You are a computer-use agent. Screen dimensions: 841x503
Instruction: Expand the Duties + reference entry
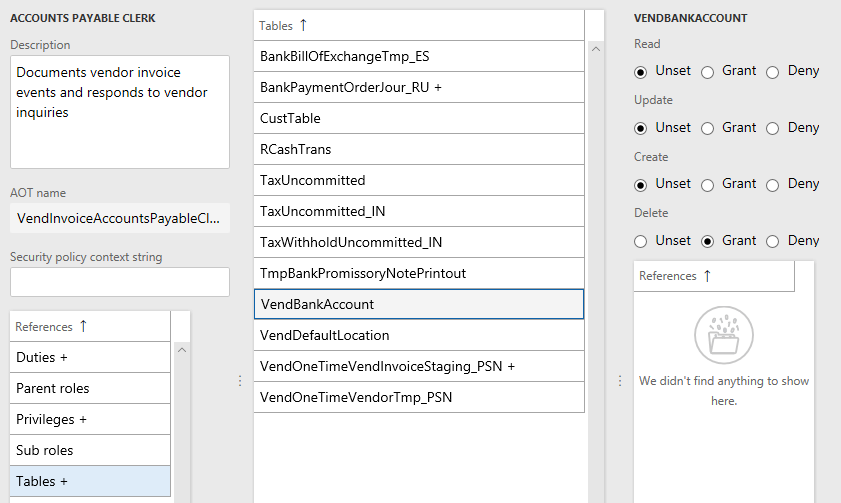tap(90, 357)
